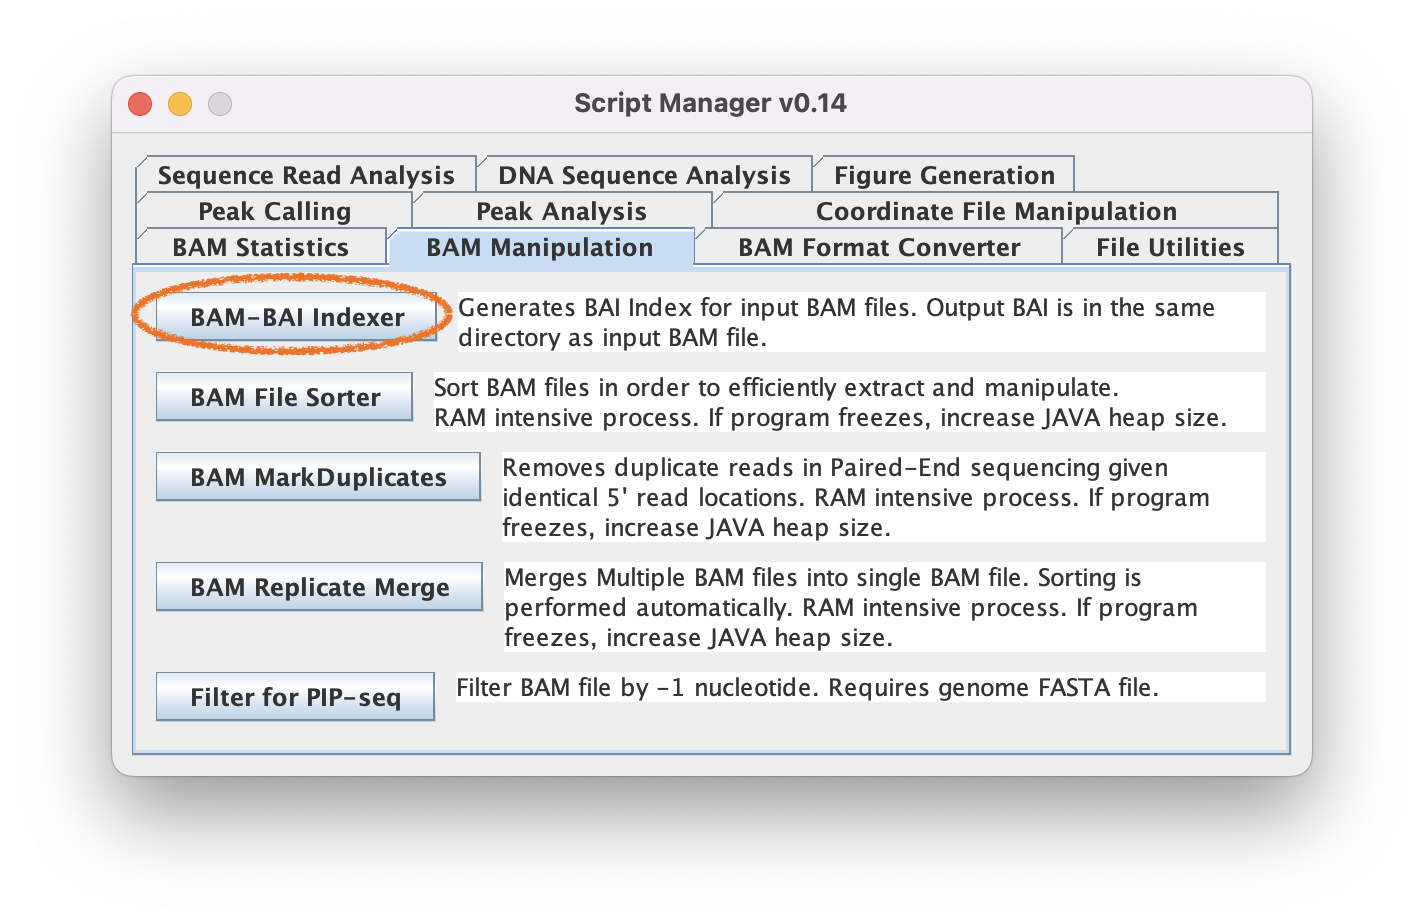Viewport: 1424px width, 924px height.
Task: Open the BAM File Sorter tool
Action: click(285, 397)
